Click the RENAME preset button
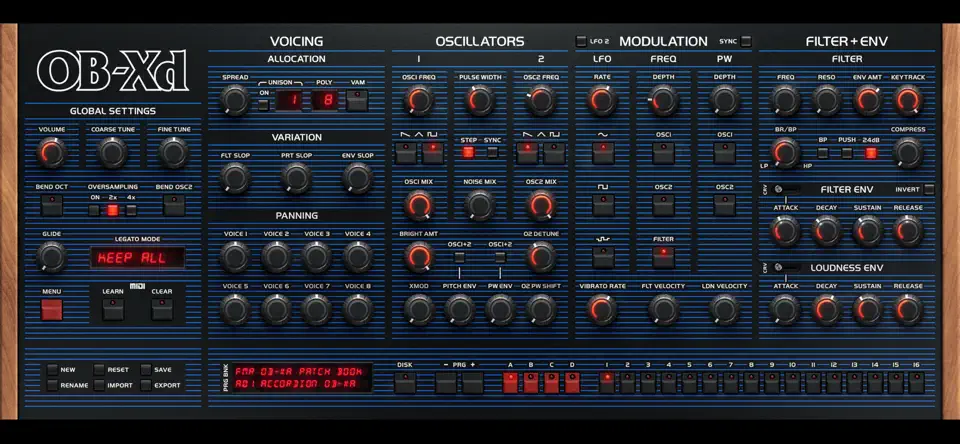This screenshot has height=444, width=960. coord(53,385)
